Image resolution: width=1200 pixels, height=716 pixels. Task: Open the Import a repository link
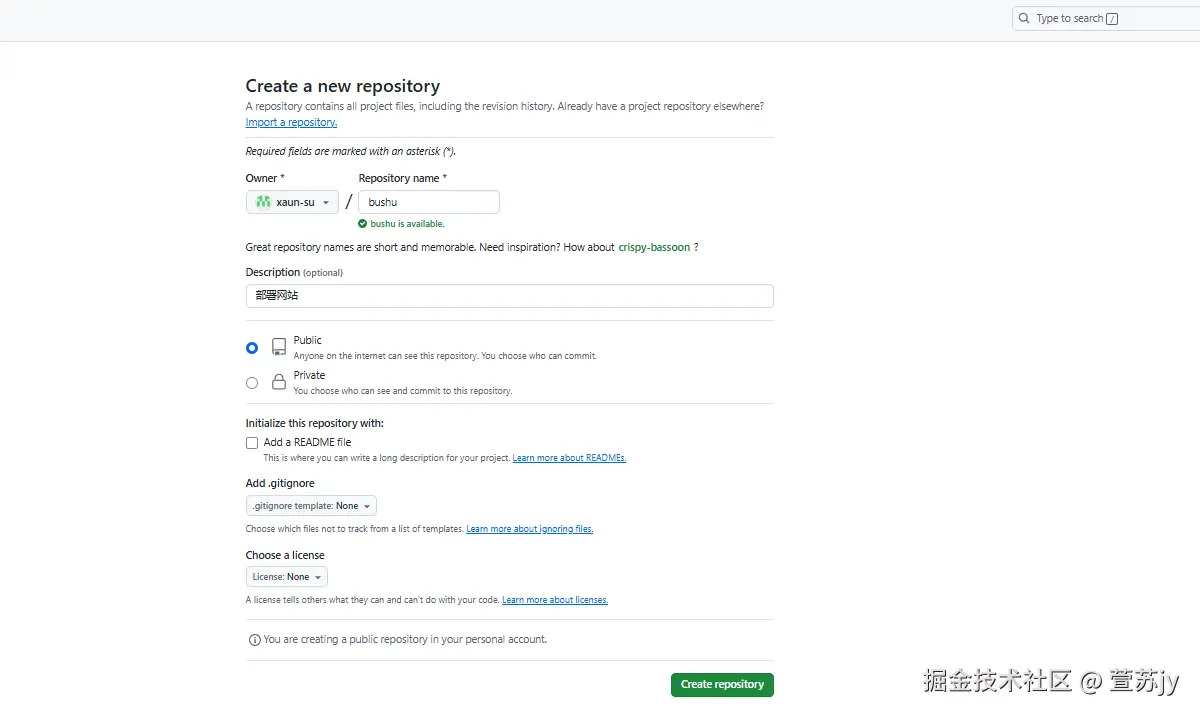pos(291,123)
